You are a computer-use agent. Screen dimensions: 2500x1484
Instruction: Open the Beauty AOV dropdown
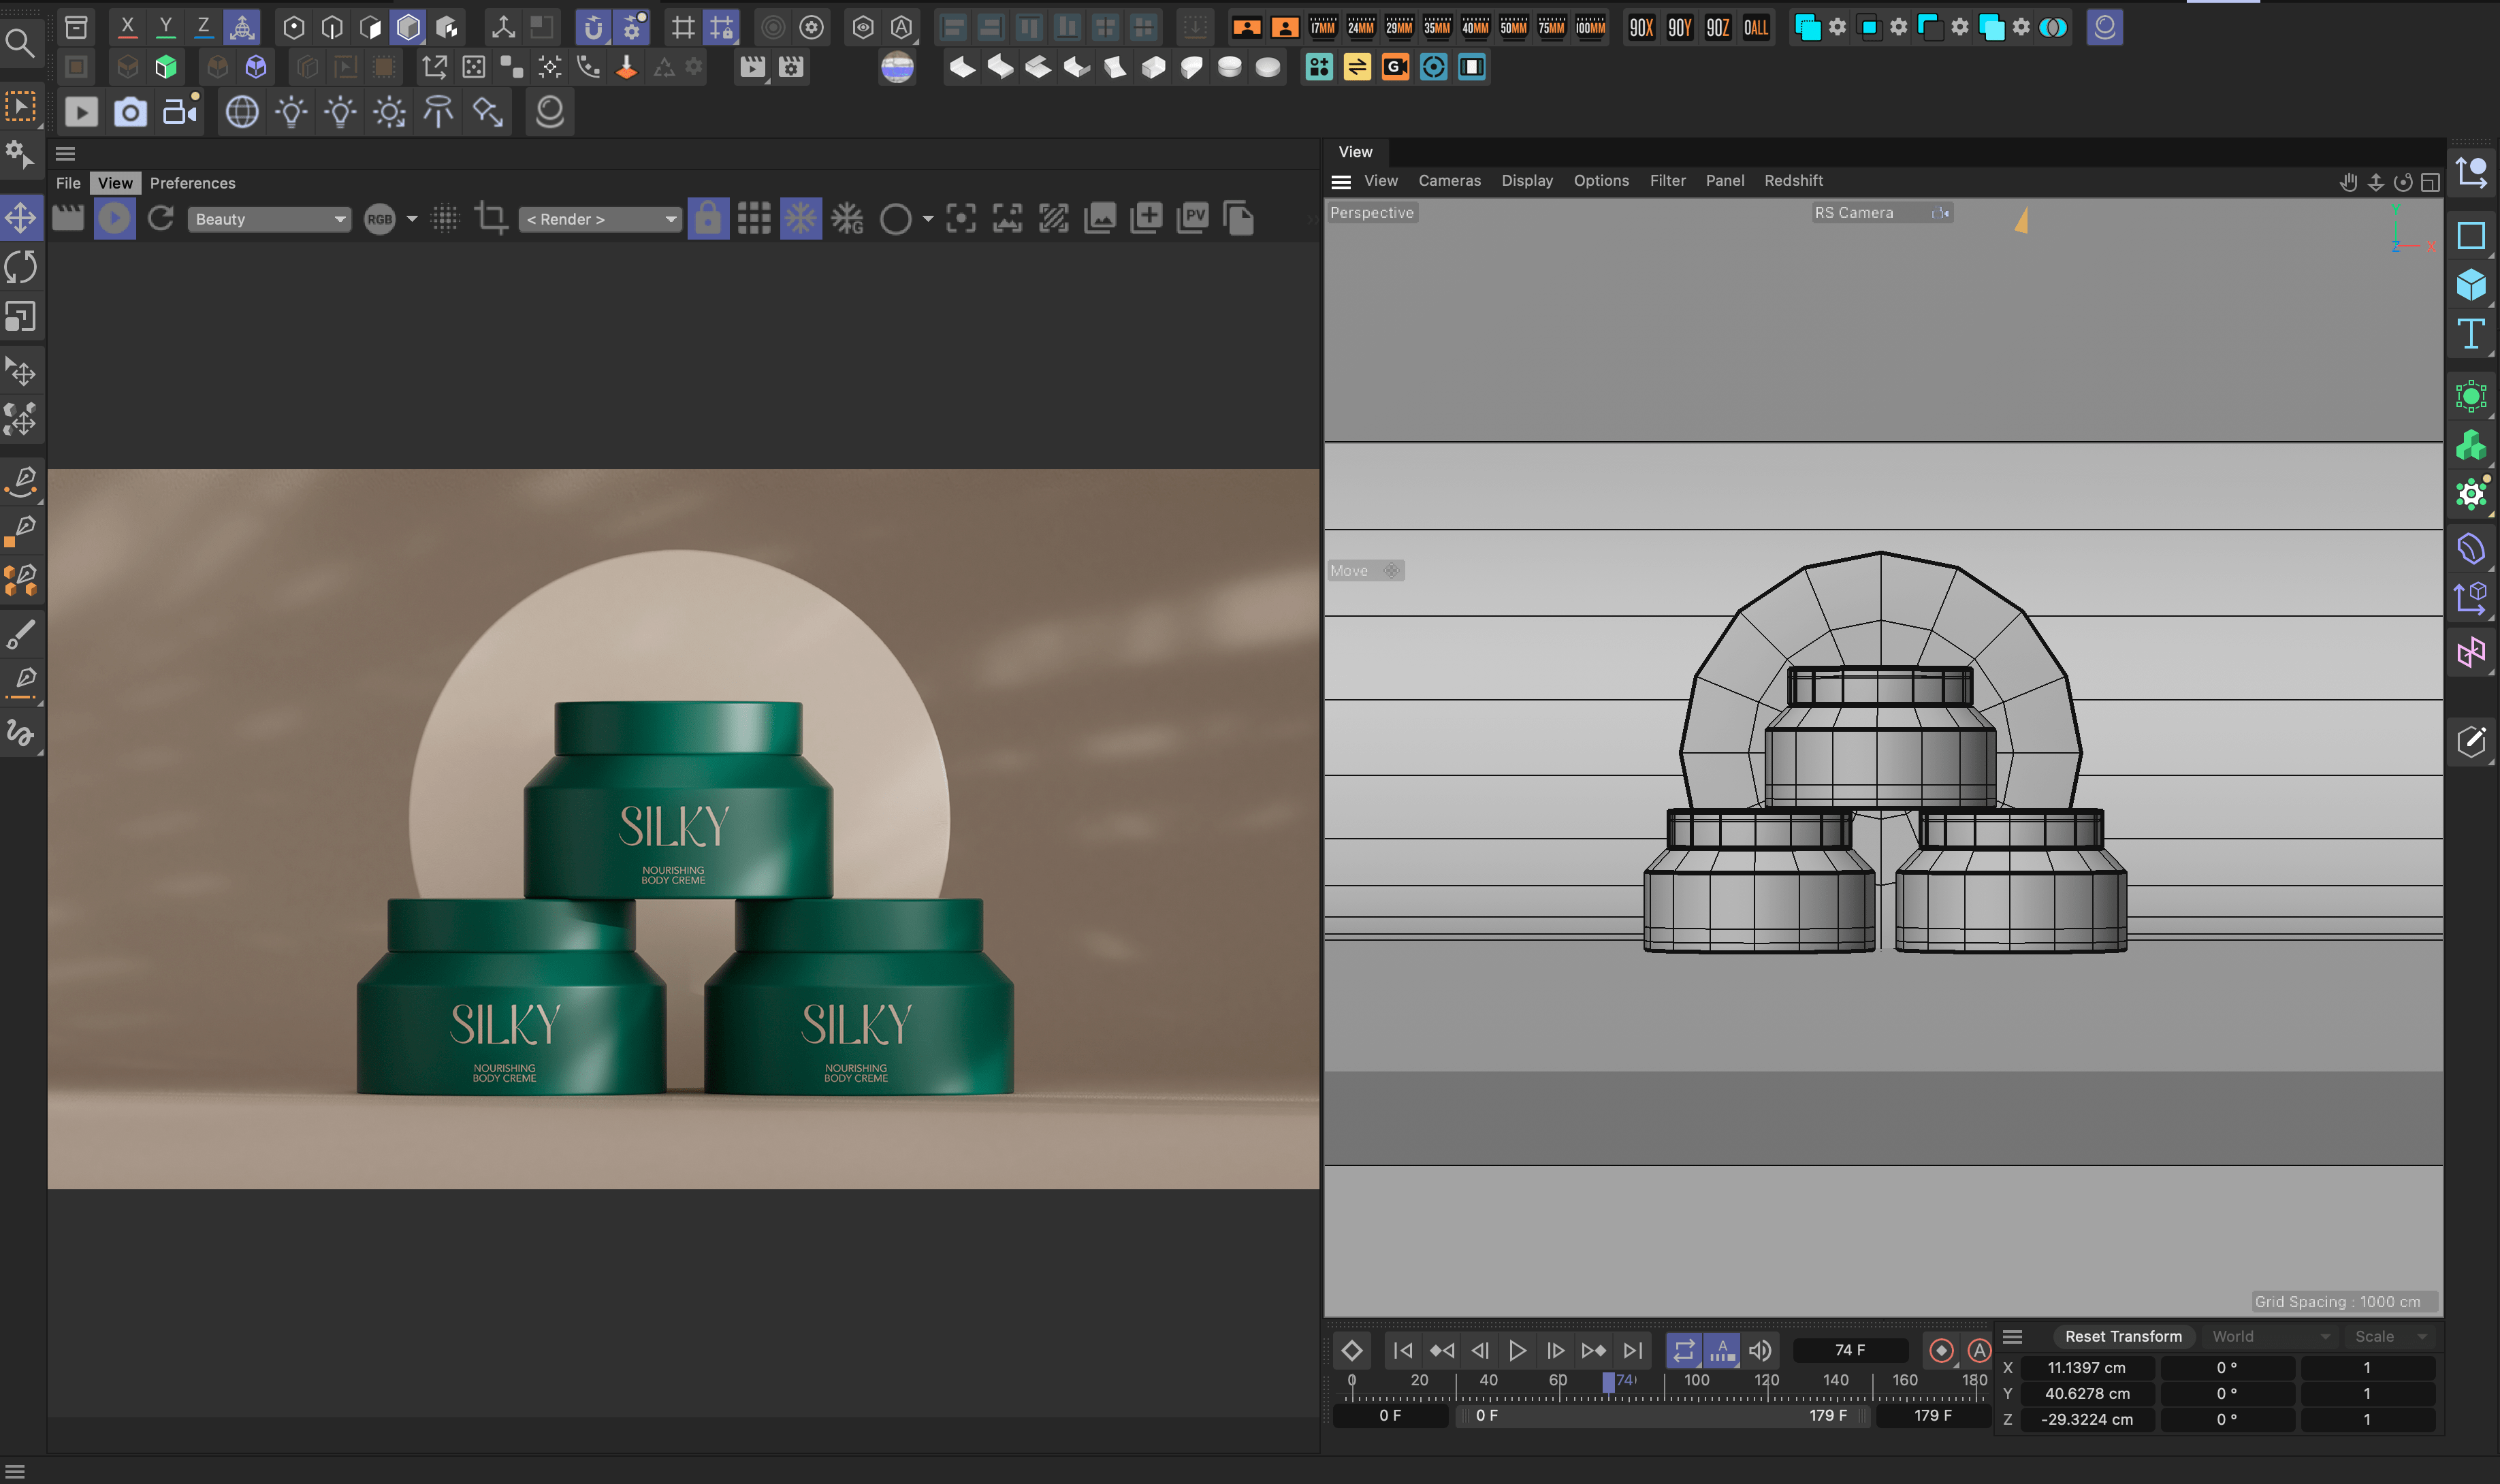pos(269,219)
